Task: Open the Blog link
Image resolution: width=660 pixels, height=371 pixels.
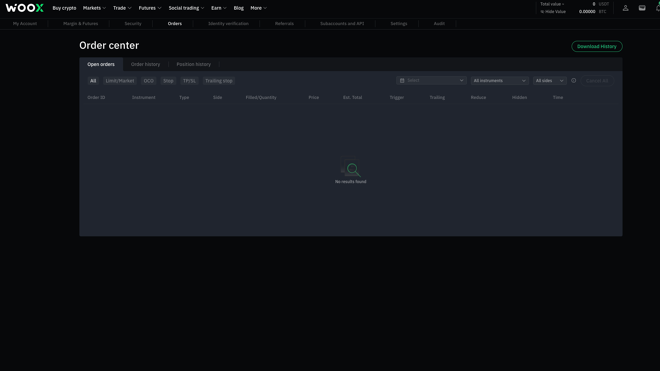Action: (x=239, y=8)
